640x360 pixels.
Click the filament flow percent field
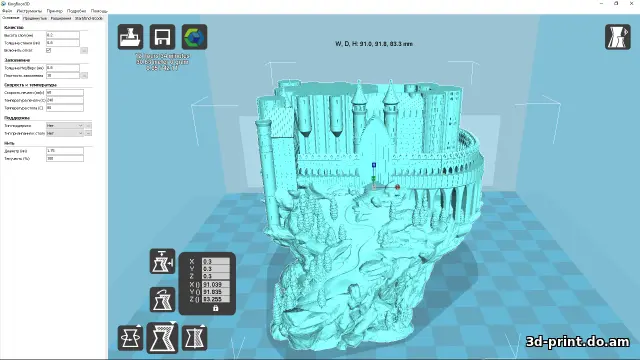(65, 158)
